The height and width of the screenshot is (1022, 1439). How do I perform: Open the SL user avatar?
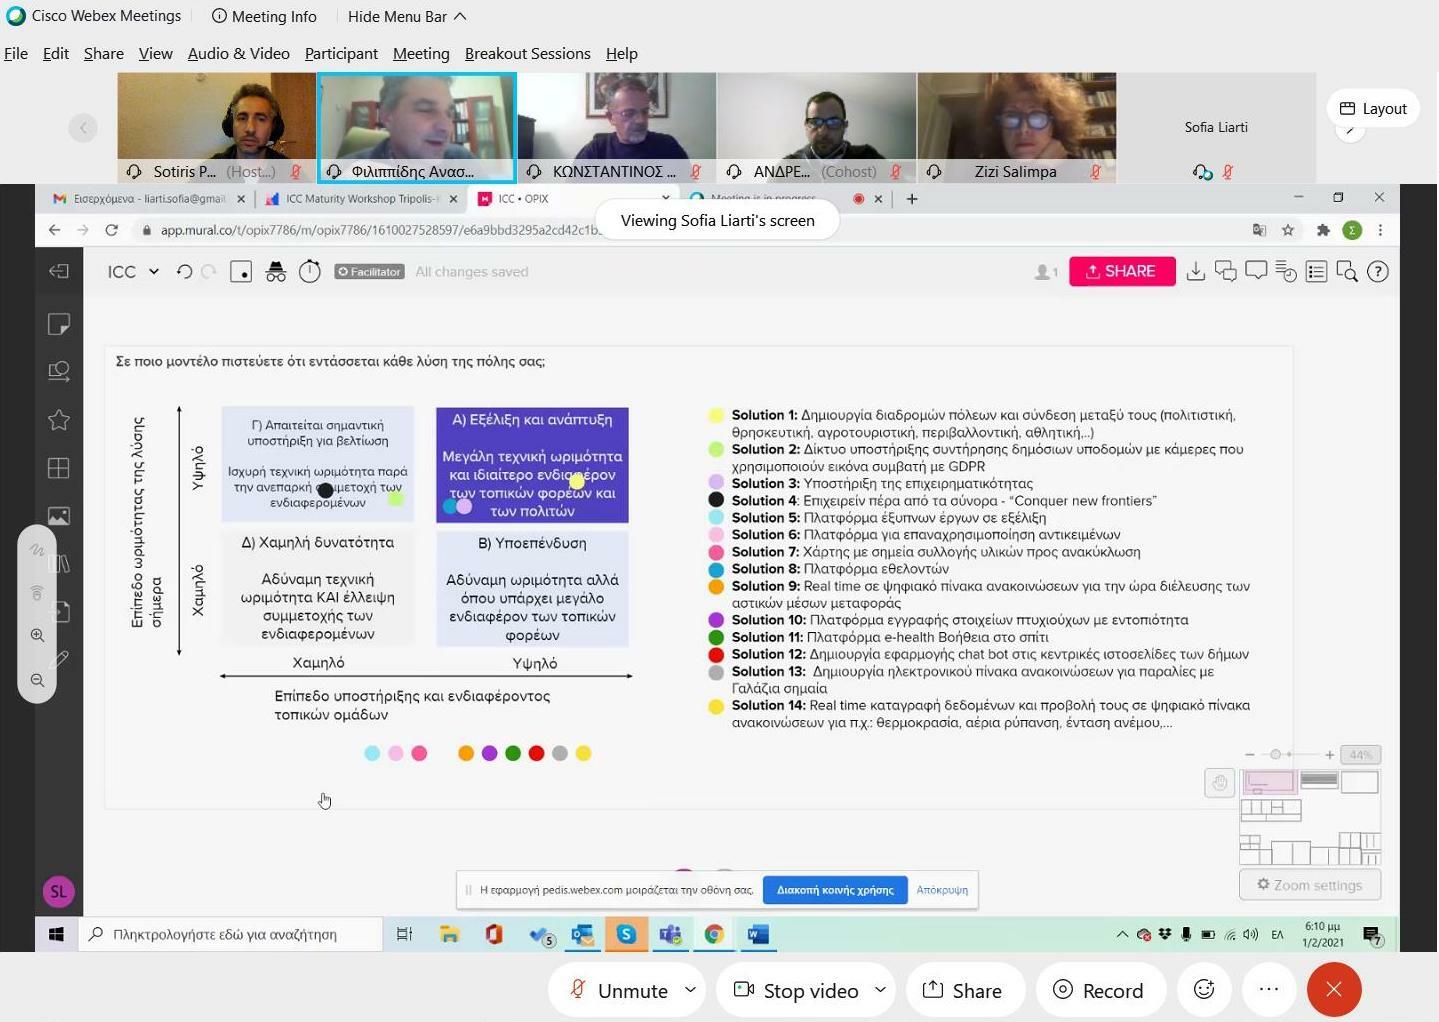coord(58,891)
